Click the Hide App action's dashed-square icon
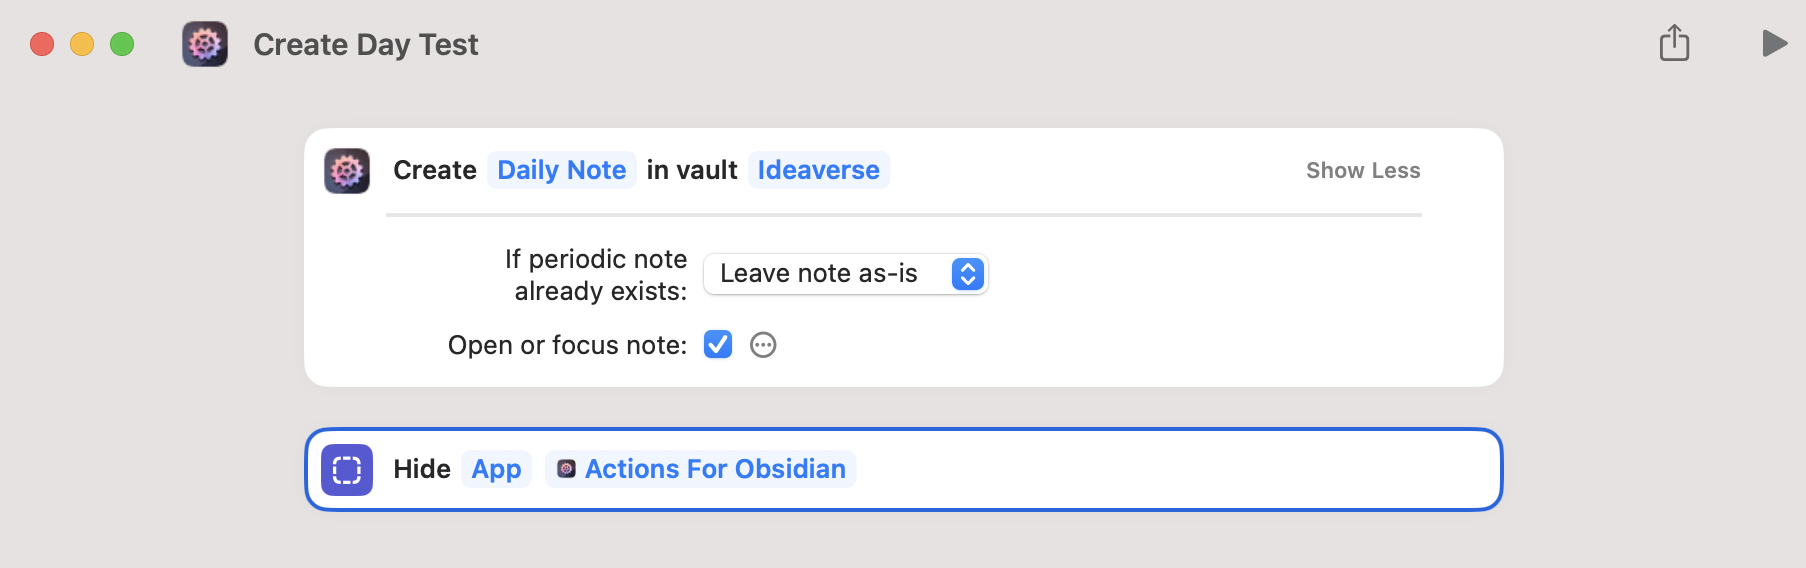The height and width of the screenshot is (568, 1806). tap(347, 470)
